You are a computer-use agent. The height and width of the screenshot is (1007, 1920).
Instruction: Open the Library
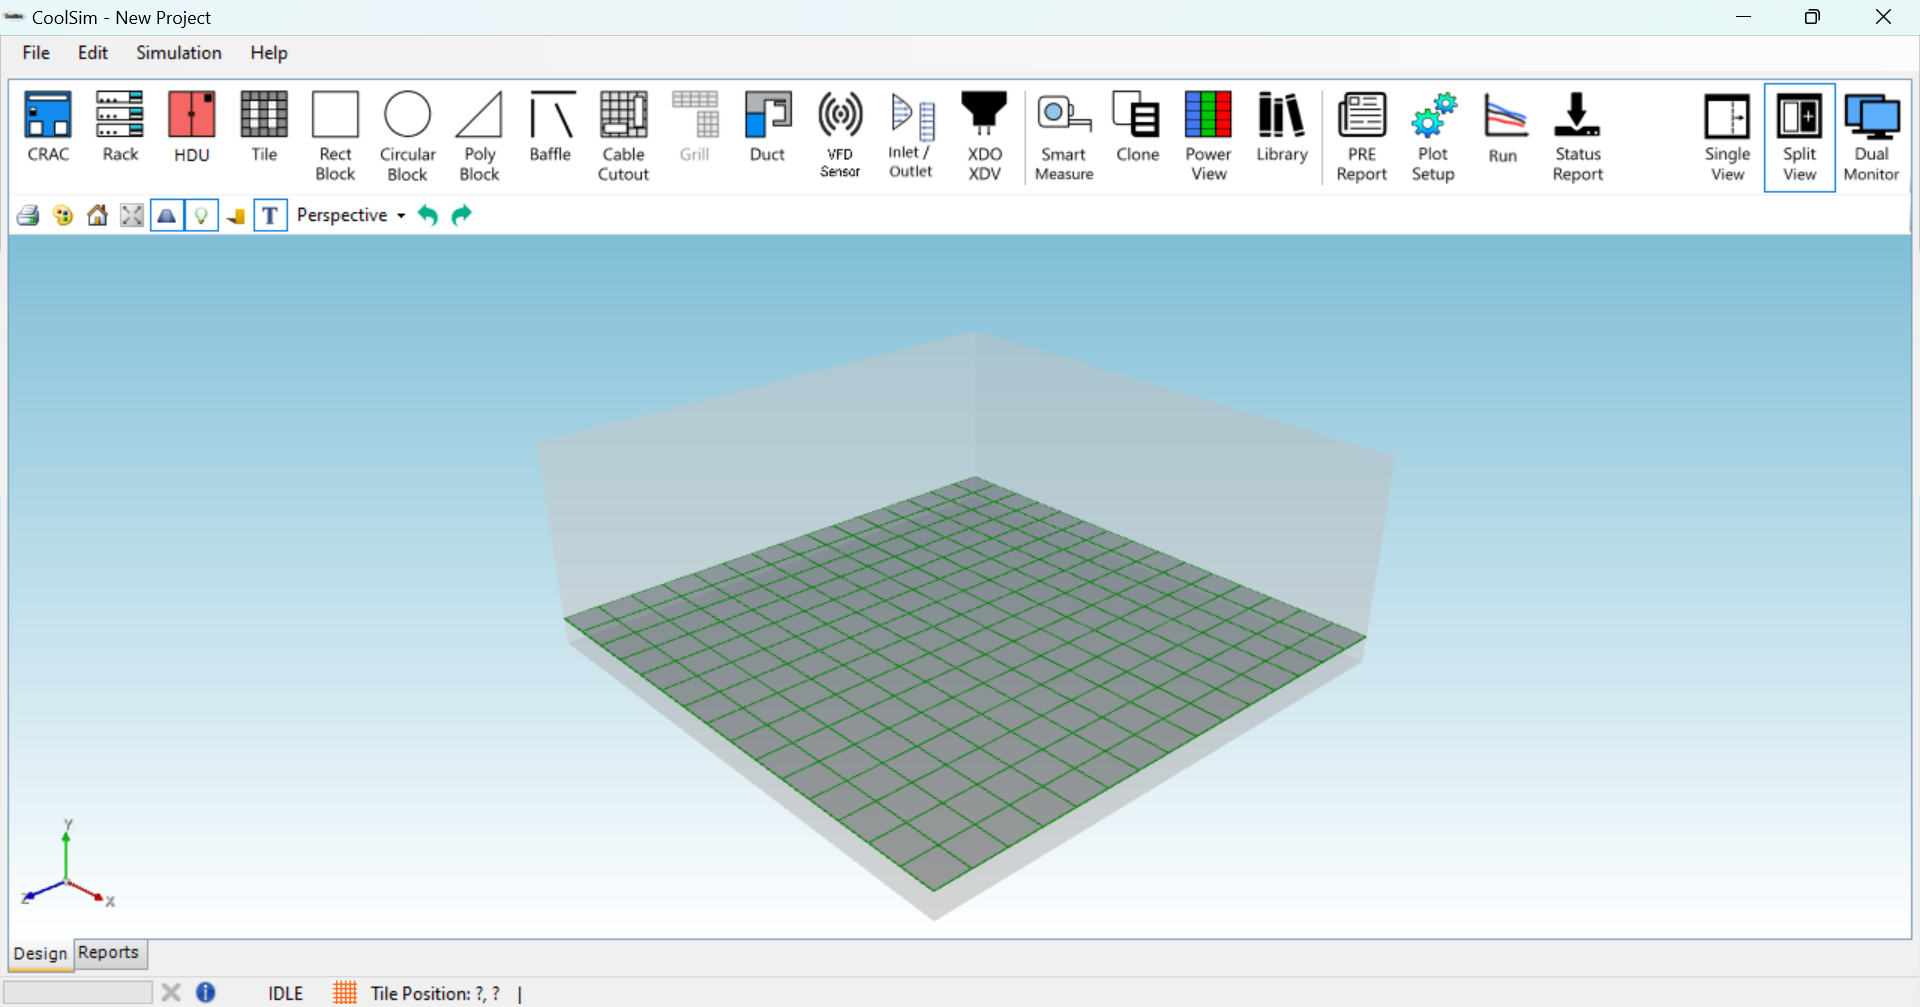(1281, 130)
